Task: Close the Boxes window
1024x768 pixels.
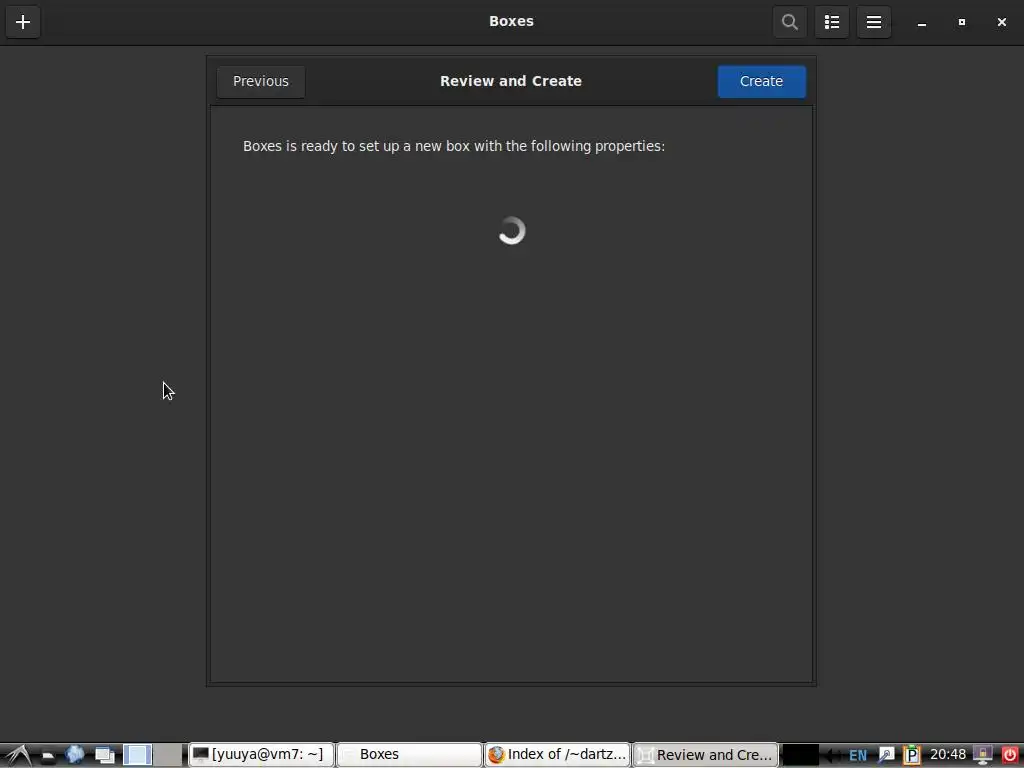Action: tap(1001, 22)
